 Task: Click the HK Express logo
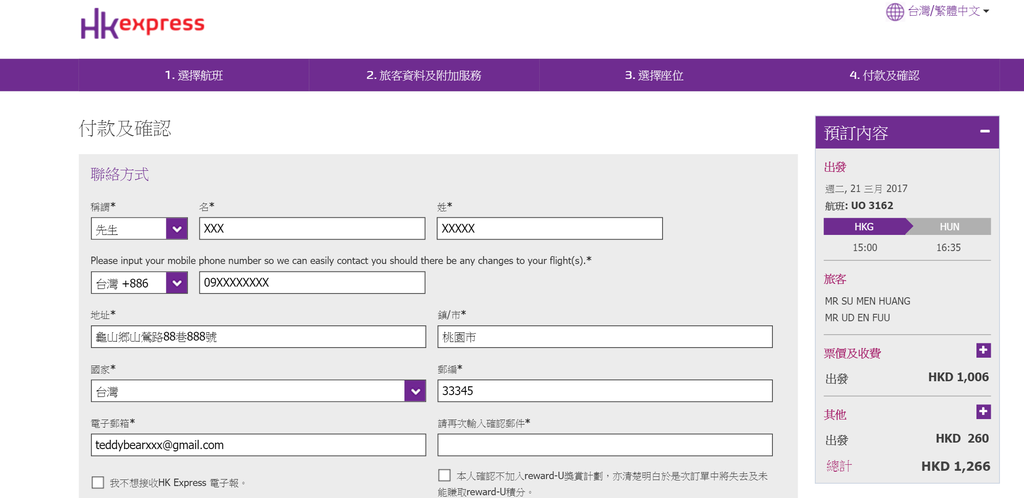click(142, 23)
